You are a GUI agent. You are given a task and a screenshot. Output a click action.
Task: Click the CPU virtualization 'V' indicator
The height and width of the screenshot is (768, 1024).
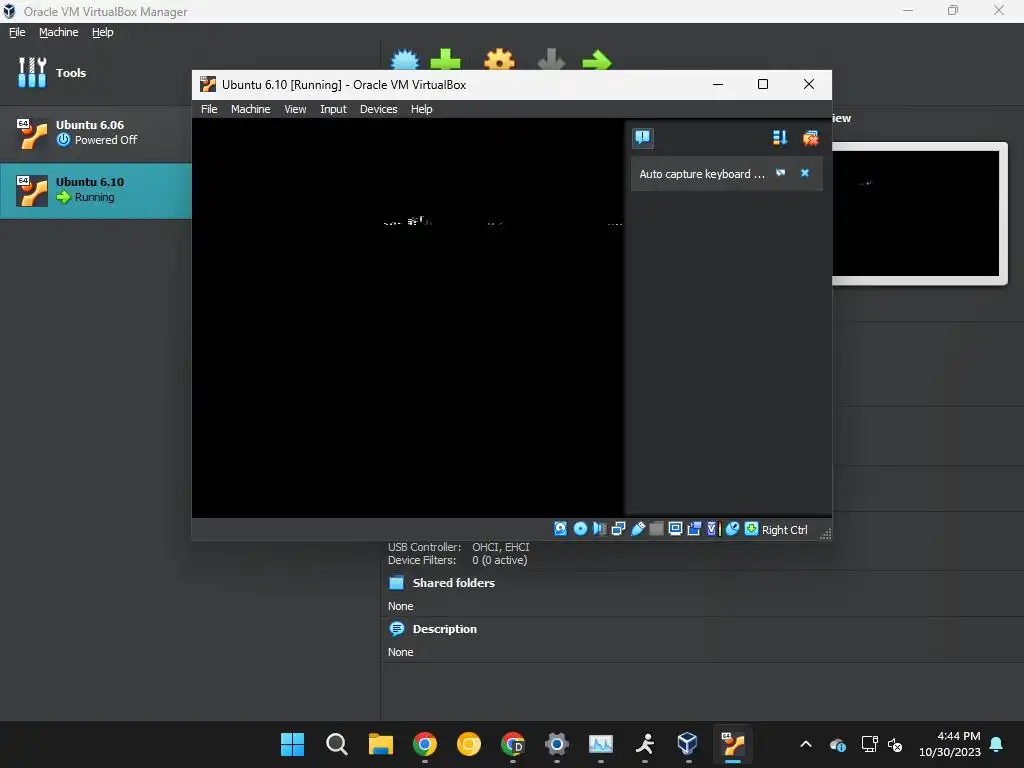[x=712, y=528]
